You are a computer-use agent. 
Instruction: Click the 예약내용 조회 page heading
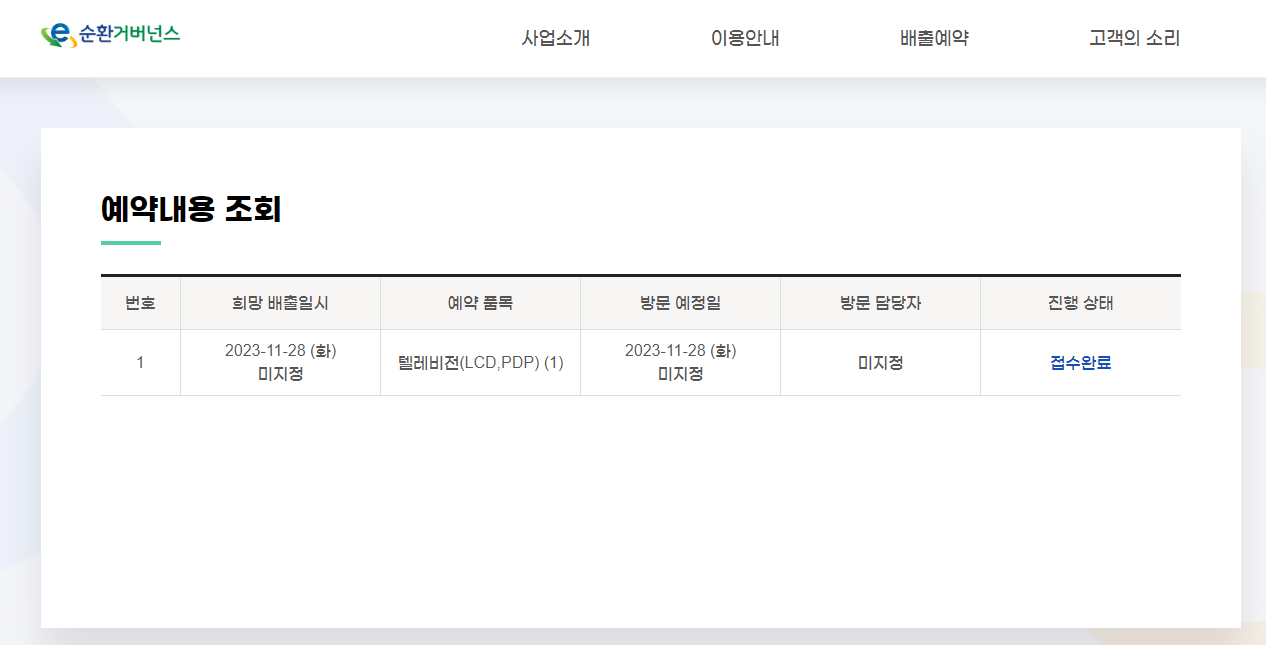[191, 209]
